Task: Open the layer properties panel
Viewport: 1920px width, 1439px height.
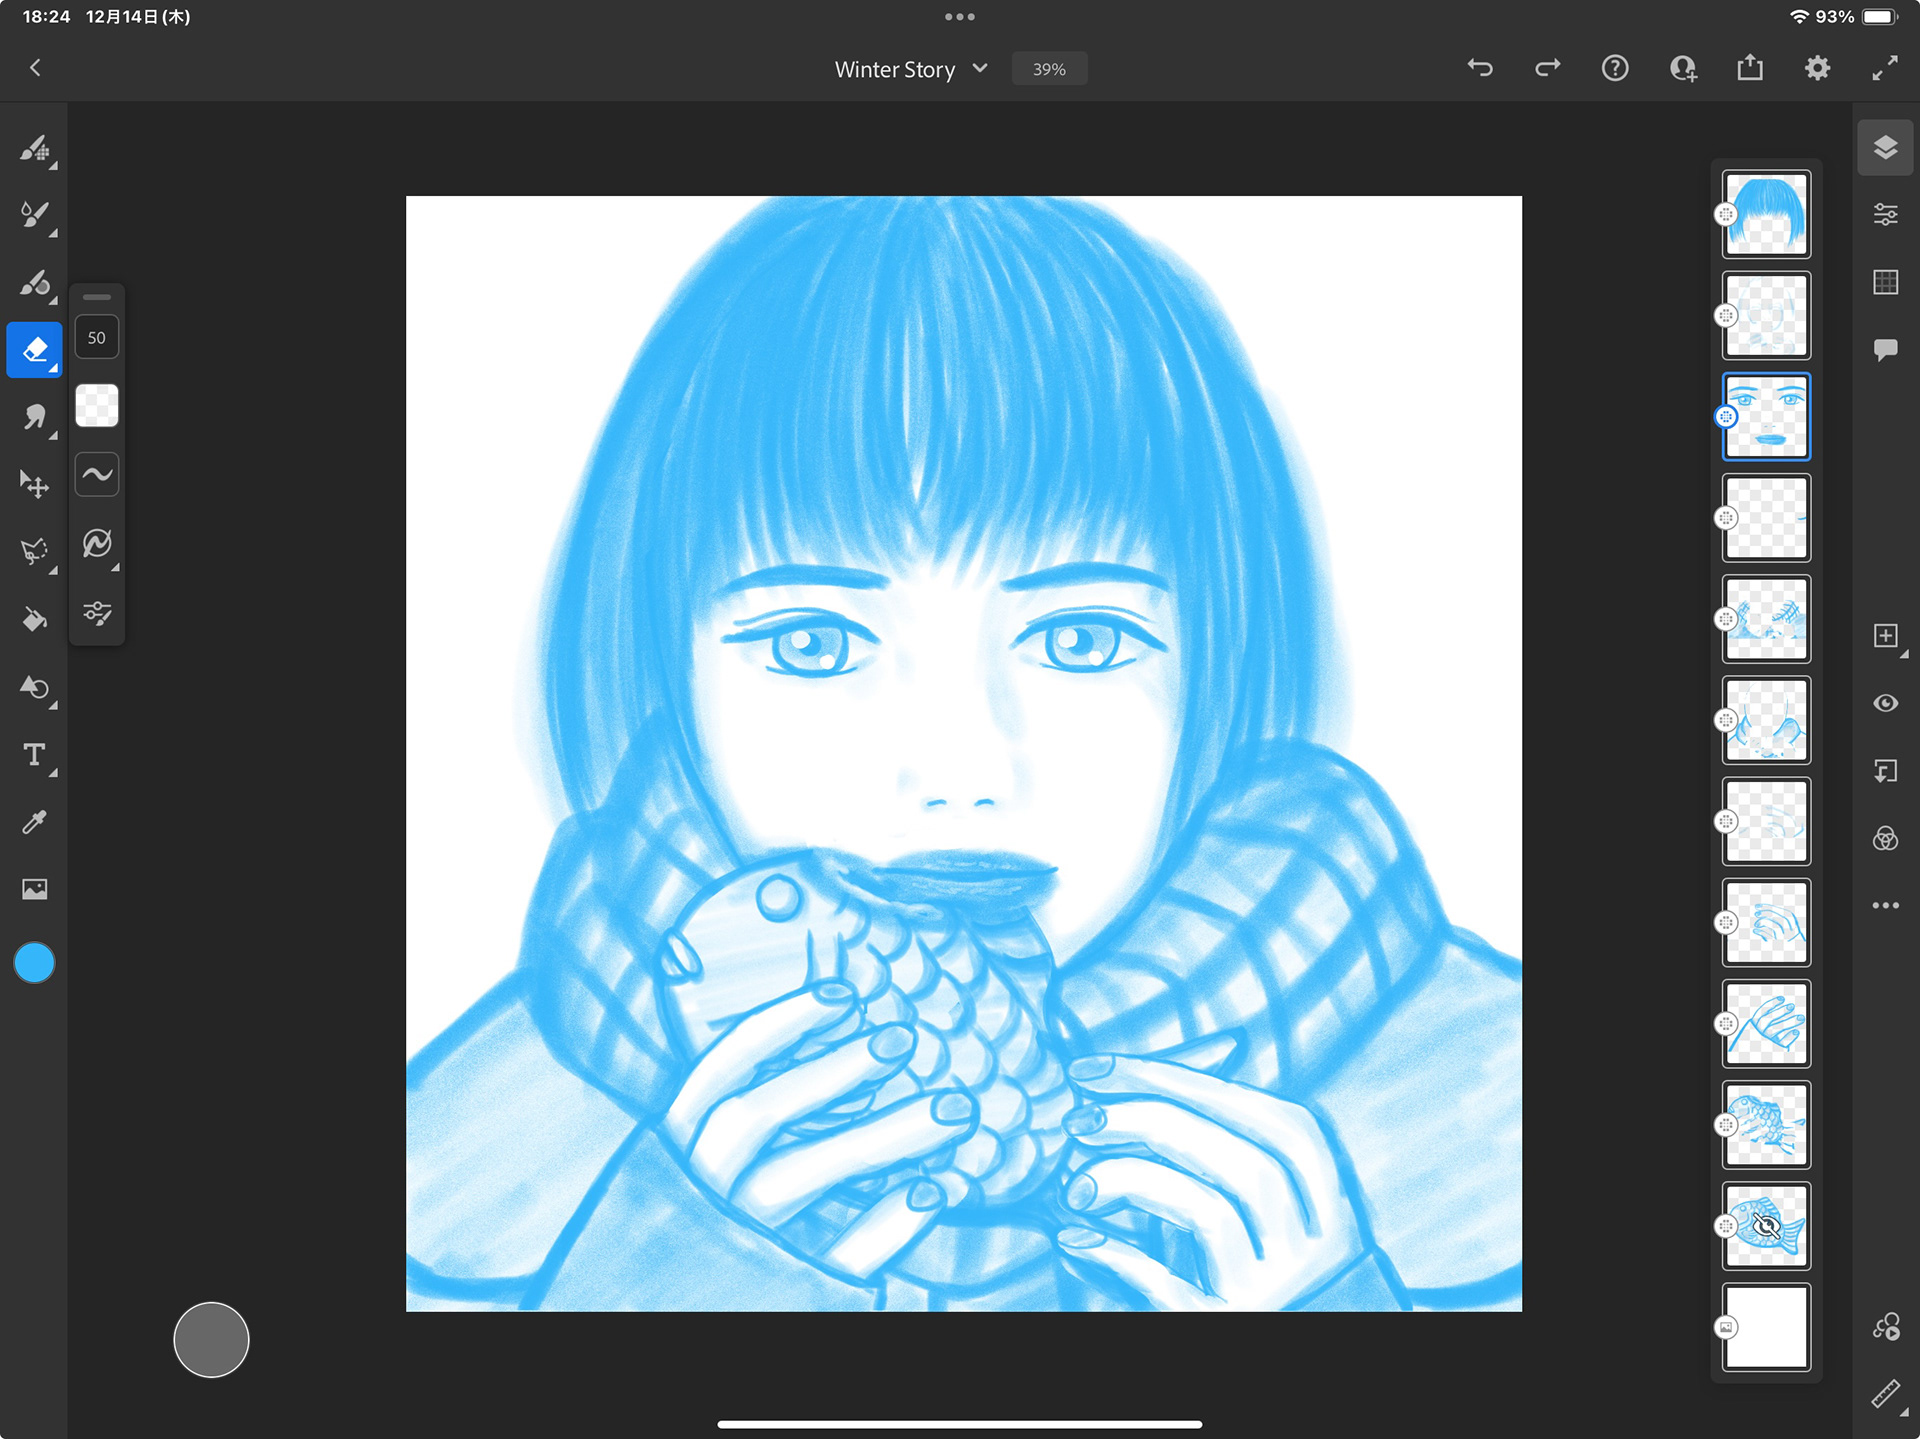Action: [x=1885, y=215]
